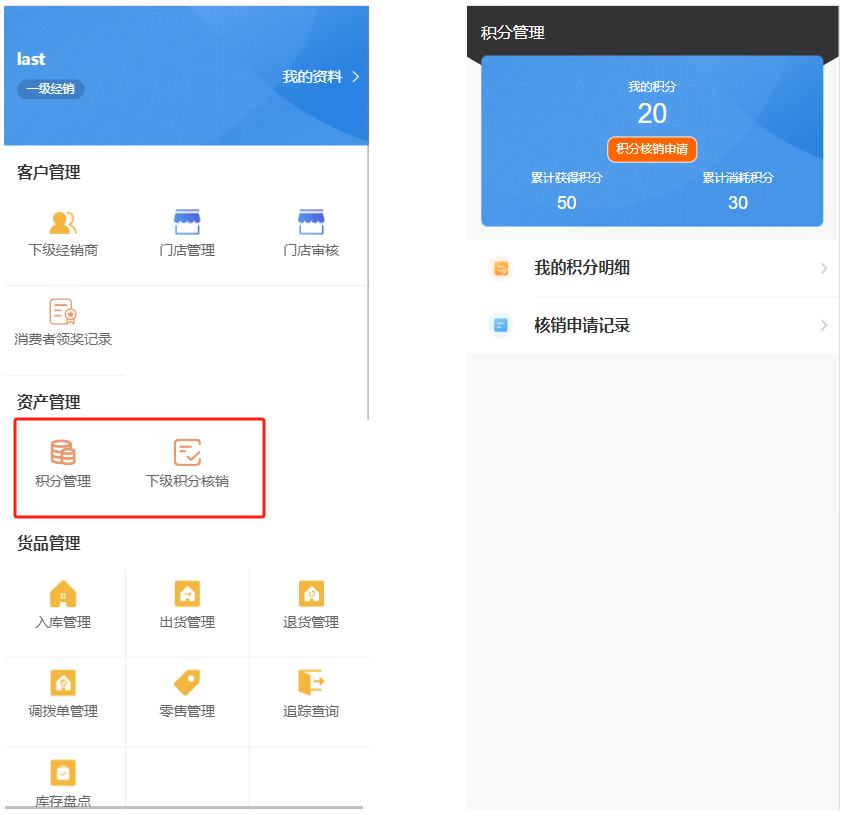Open 下级积分核销 icon
The height and width of the screenshot is (815, 846).
pyautogui.click(x=187, y=453)
